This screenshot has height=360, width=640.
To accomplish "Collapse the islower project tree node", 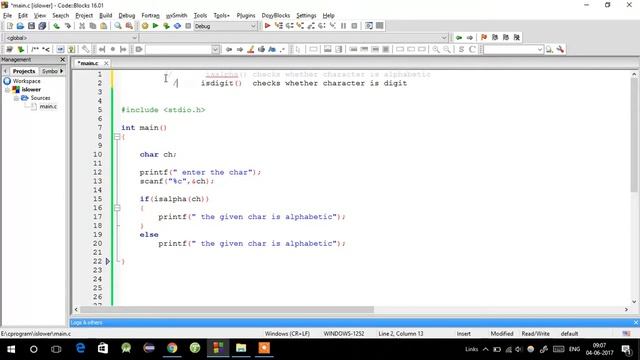I will 7,89.
